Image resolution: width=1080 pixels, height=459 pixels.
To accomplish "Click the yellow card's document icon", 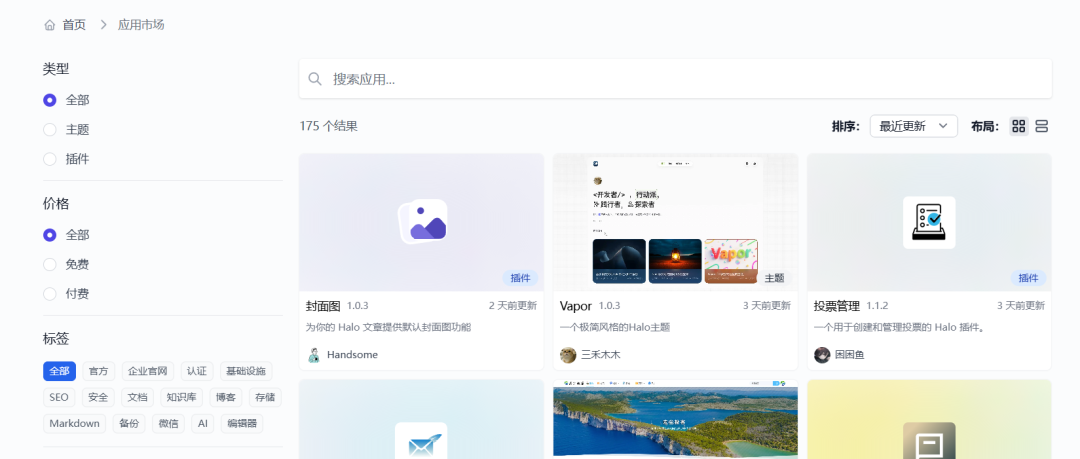I will click(x=929, y=441).
